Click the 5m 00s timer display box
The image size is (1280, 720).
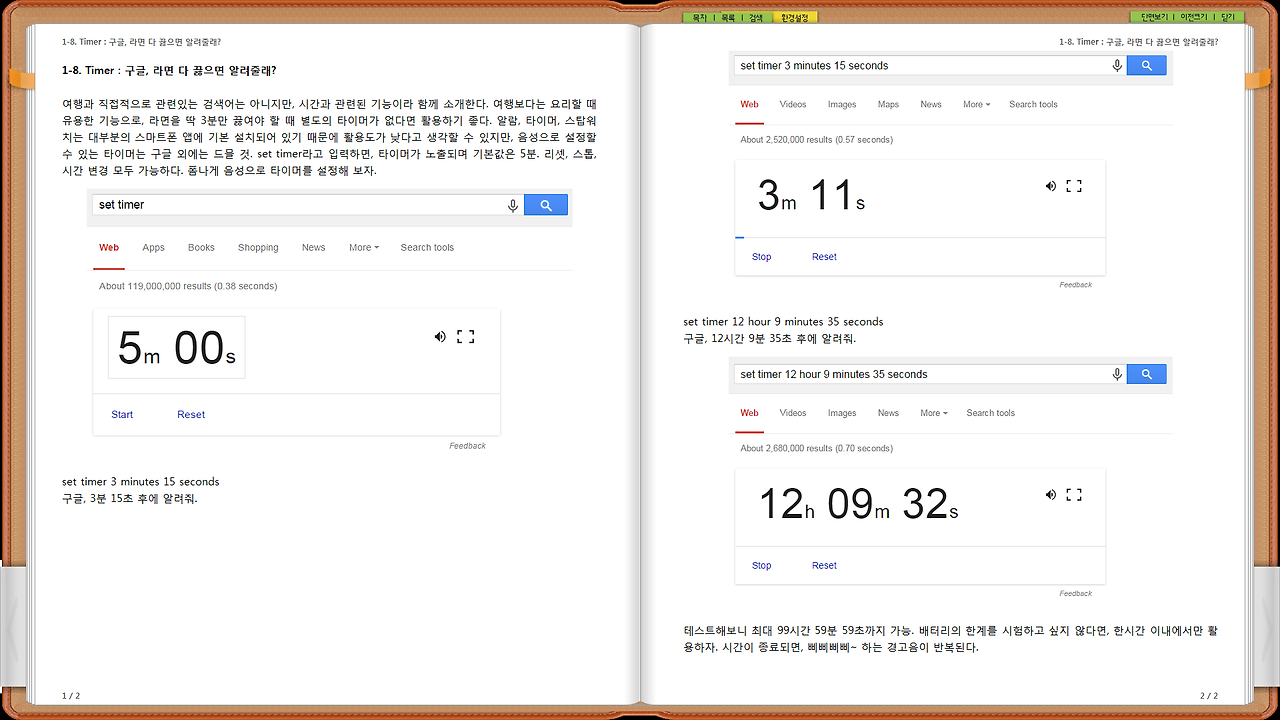176,348
